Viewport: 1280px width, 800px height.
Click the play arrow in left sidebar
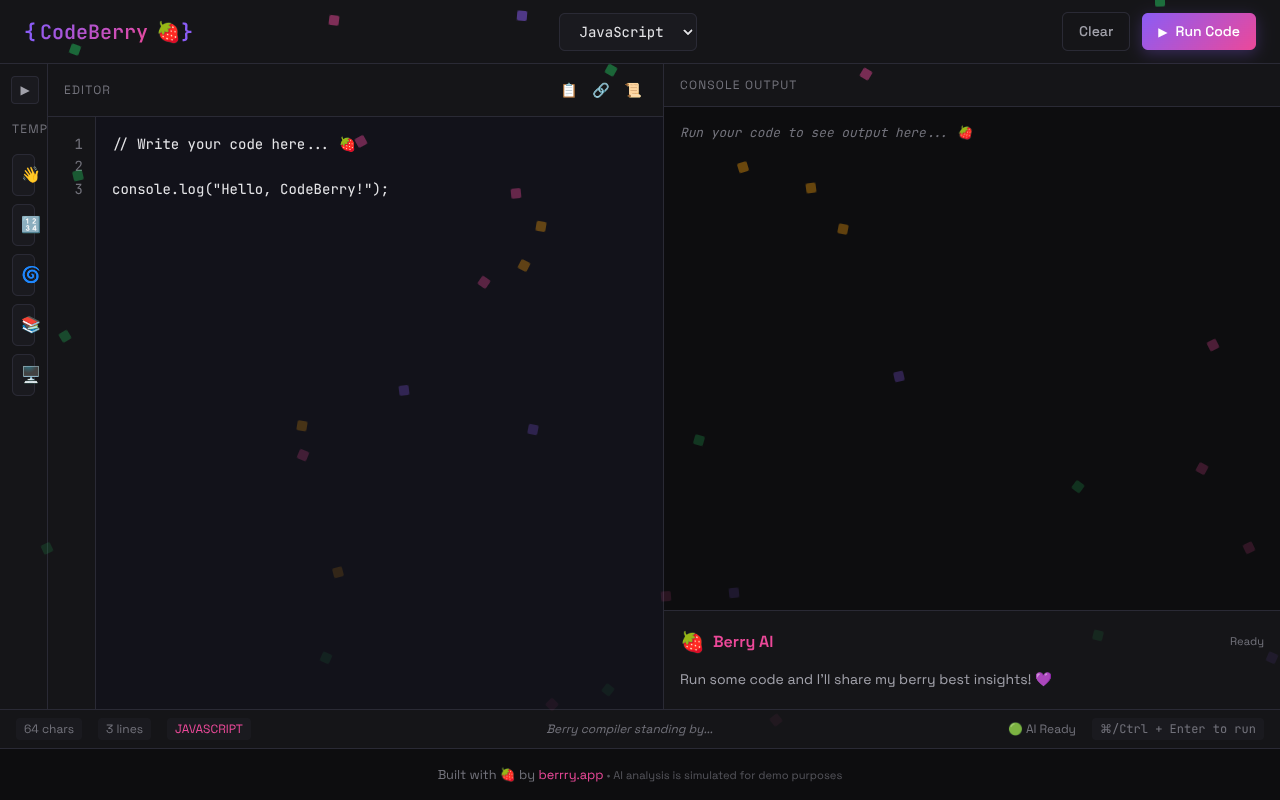[x=24, y=90]
